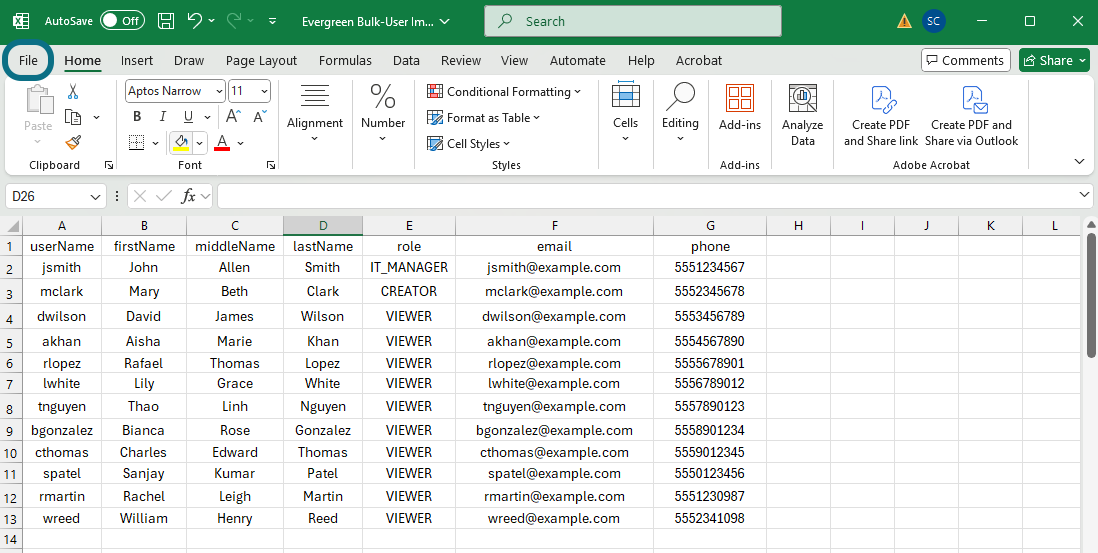Viewport: 1098px width, 553px height.
Task: Open the Editing magnifier button
Action: click(x=680, y=112)
